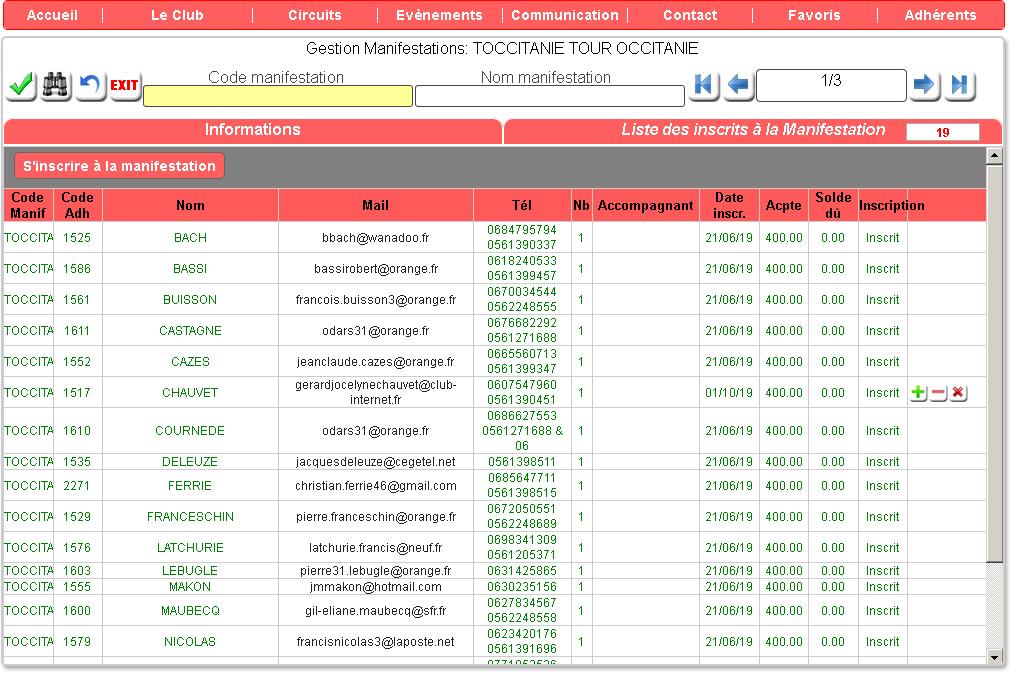Open the Contact menu
Image resolution: width=1013 pixels, height=676 pixels.
[690, 15]
